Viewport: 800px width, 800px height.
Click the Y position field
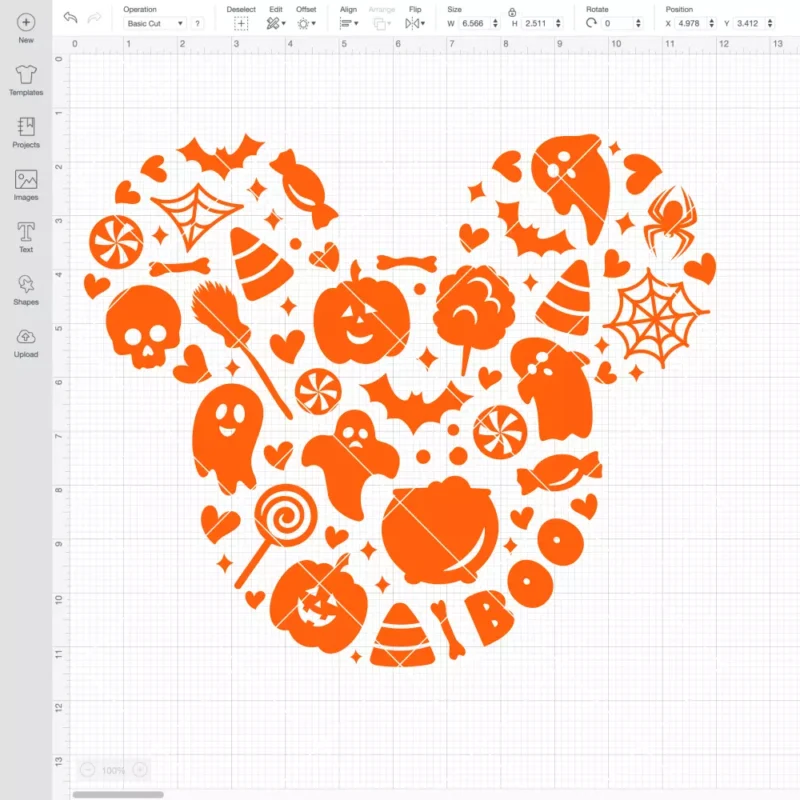[749, 23]
